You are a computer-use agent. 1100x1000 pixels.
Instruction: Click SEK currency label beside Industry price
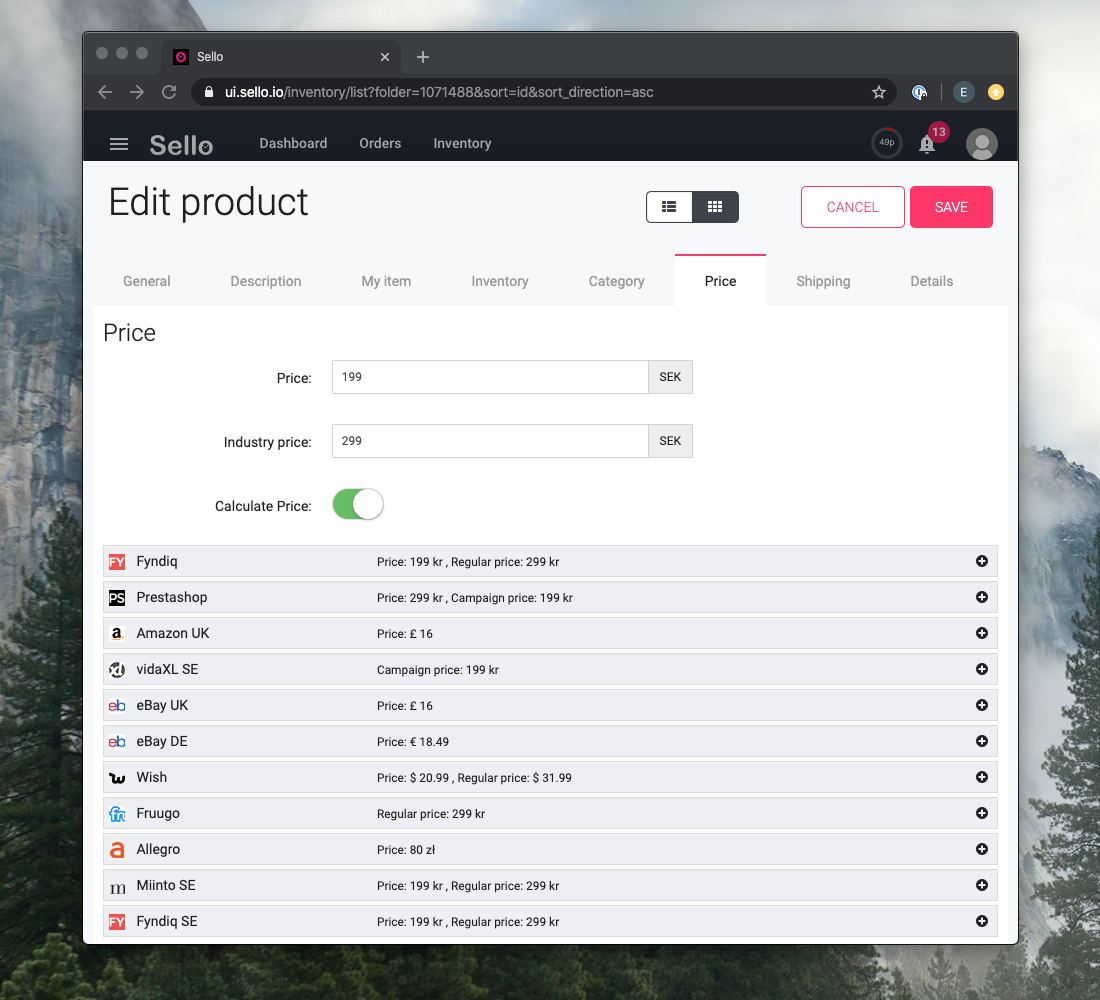pos(670,441)
